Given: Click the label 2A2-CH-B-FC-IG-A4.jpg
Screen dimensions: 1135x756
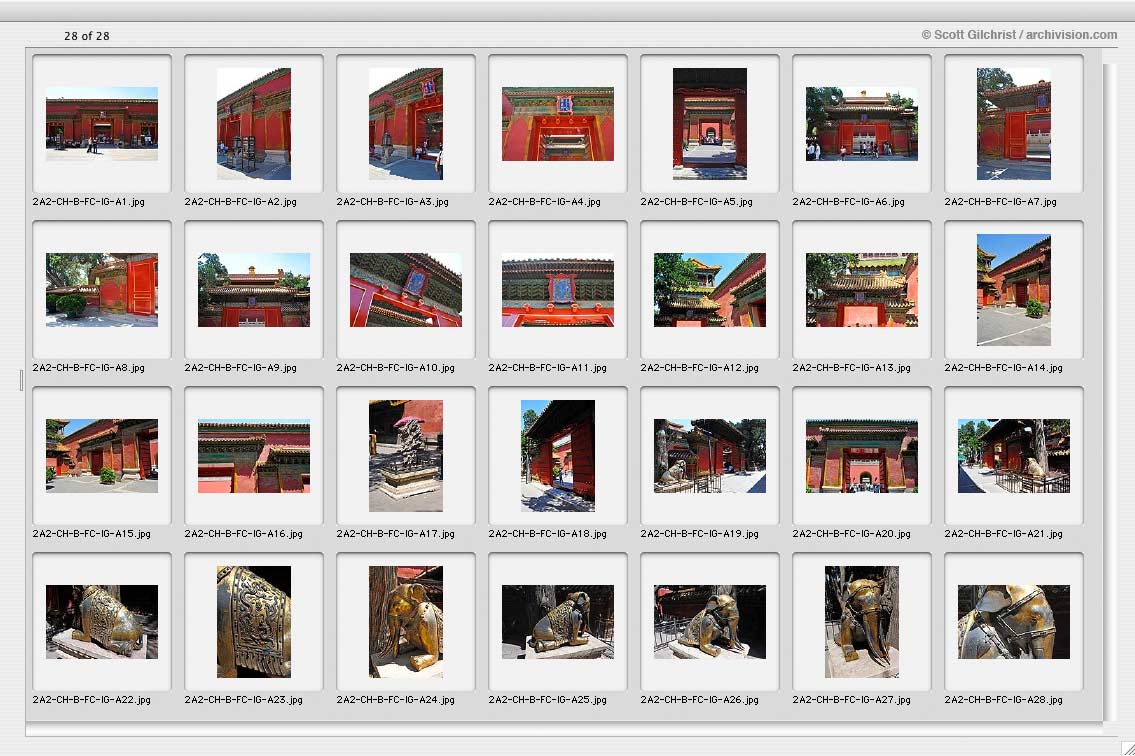Looking at the screenshot, I should tap(544, 202).
